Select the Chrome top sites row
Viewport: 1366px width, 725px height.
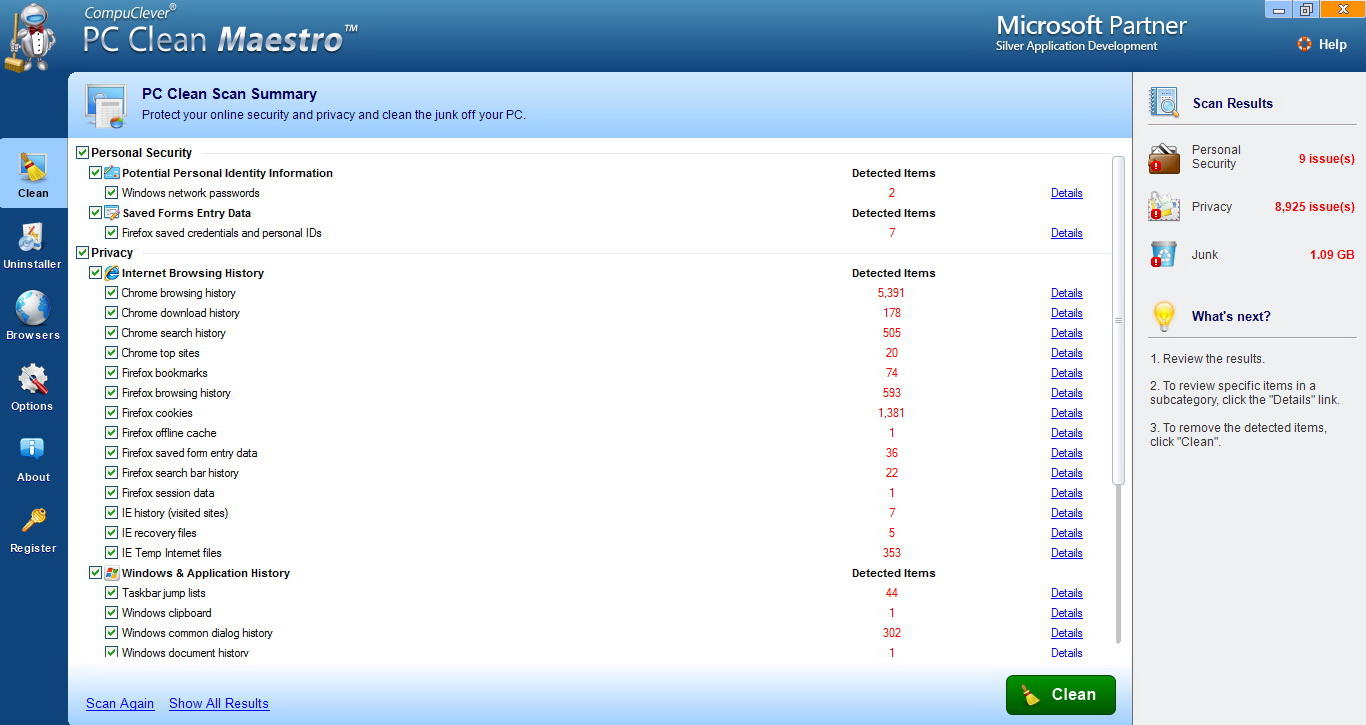click(x=594, y=353)
